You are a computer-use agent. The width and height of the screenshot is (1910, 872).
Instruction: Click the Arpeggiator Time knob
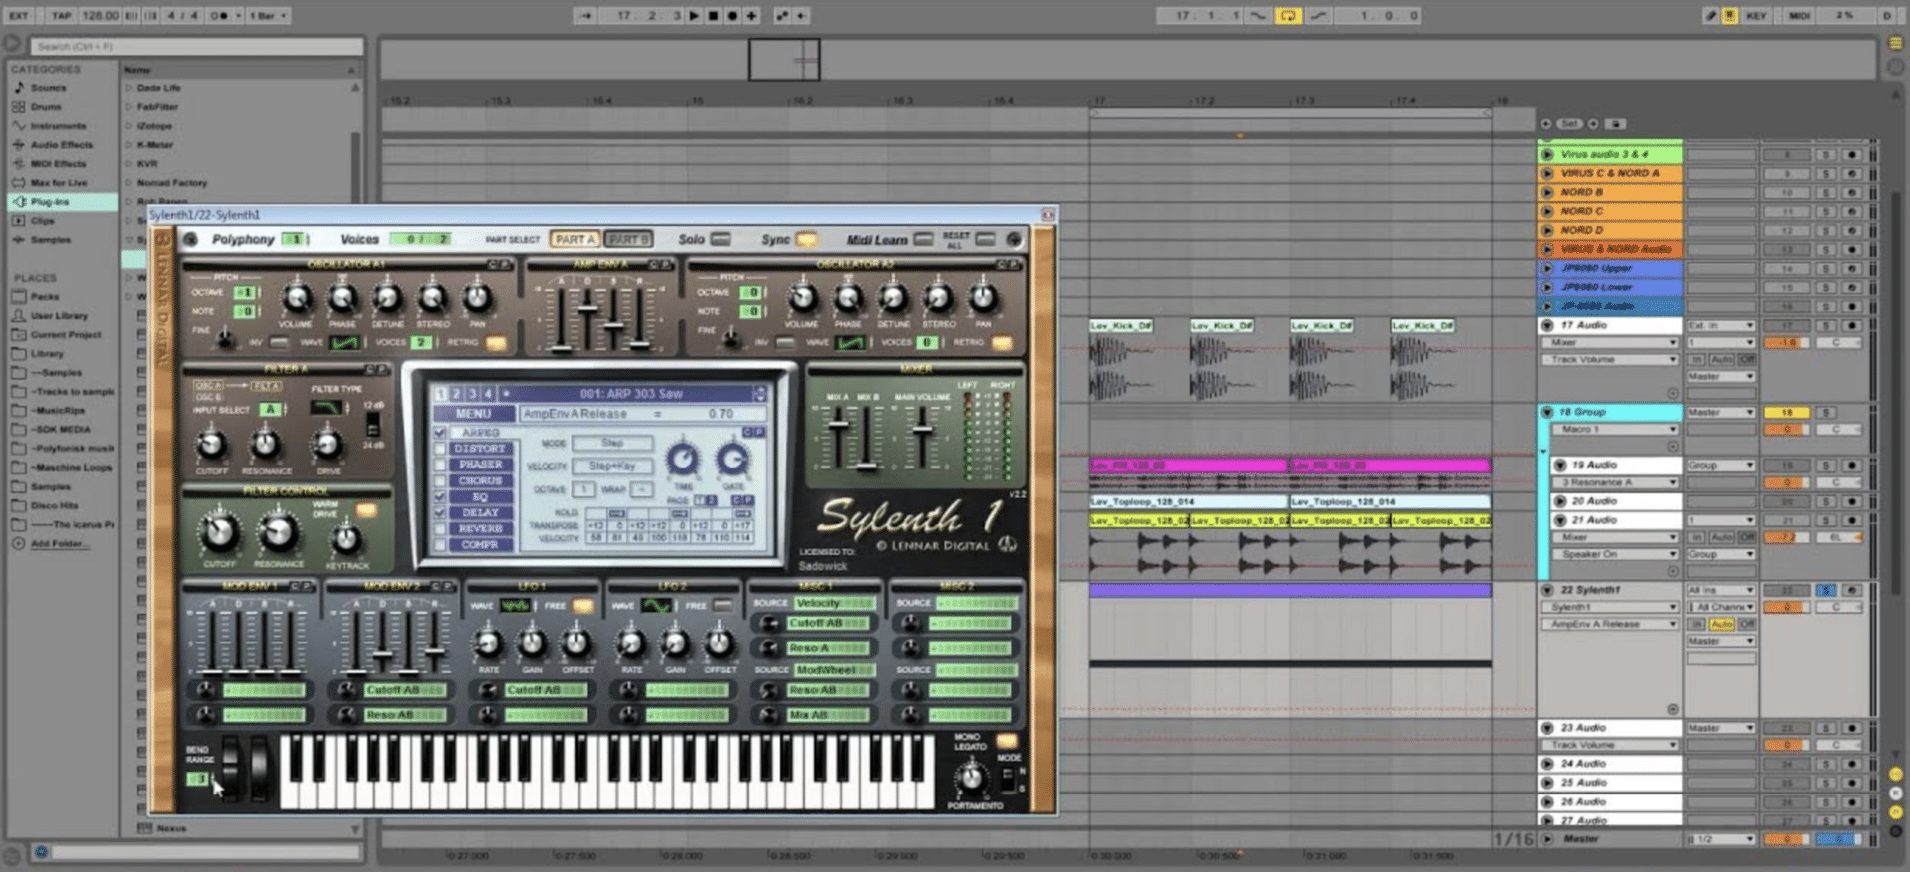(683, 459)
